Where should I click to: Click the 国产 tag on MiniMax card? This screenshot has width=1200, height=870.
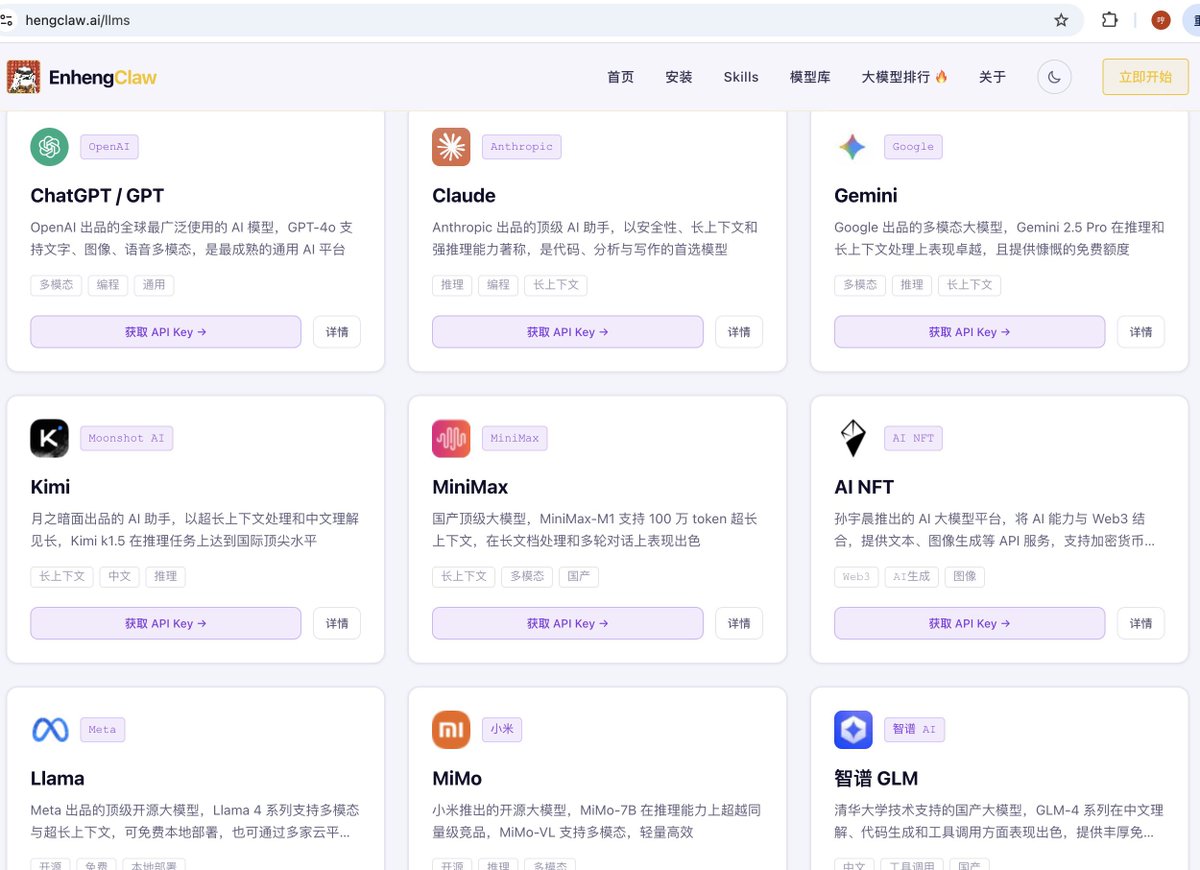click(579, 576)
